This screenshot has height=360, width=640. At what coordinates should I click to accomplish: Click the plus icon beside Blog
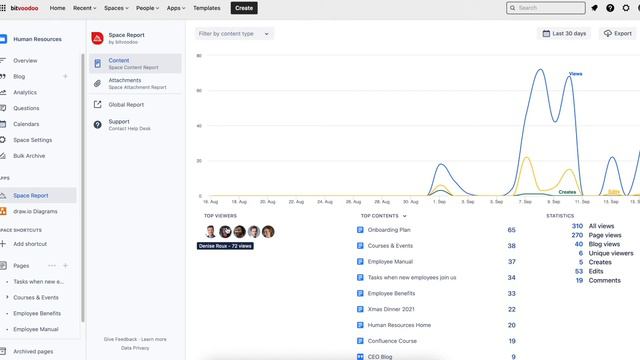coord(65,76)
